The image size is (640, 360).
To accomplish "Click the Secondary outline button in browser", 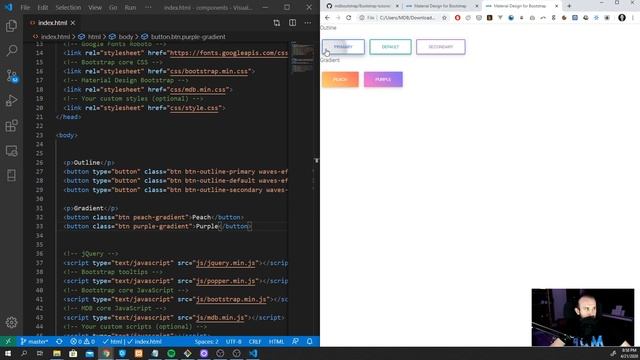I will [x=441, y=47].
